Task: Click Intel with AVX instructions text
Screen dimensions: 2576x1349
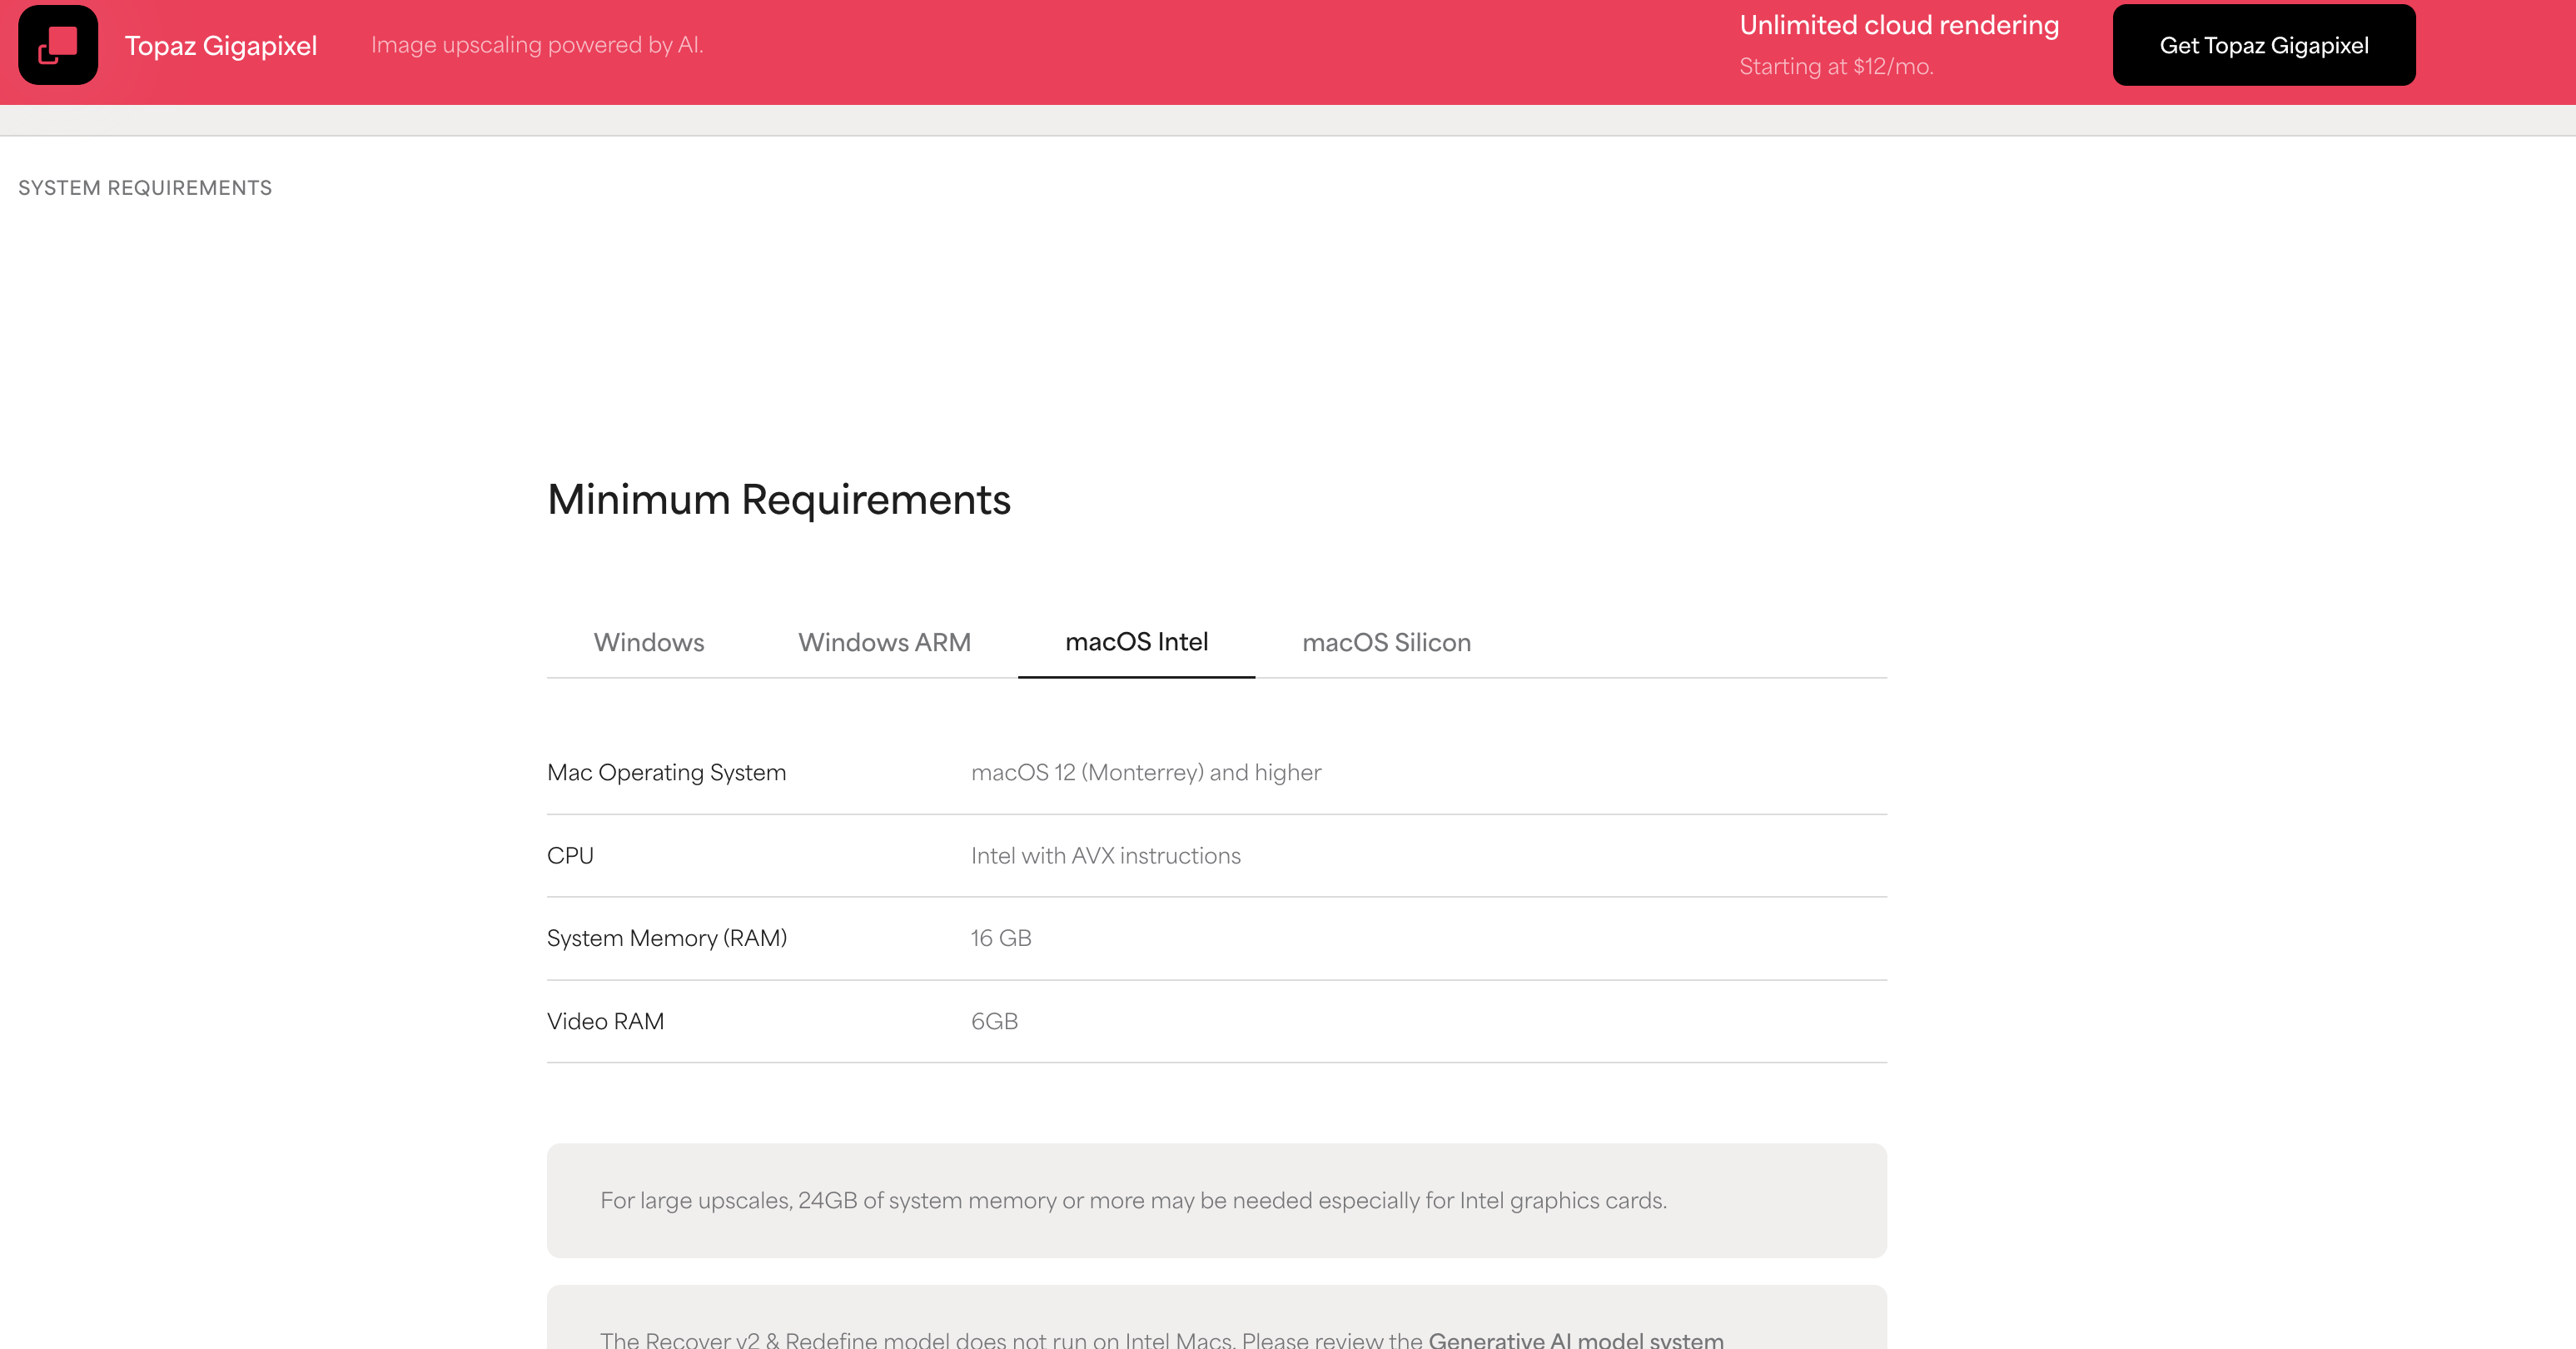Action: (x=1105, y=855)
